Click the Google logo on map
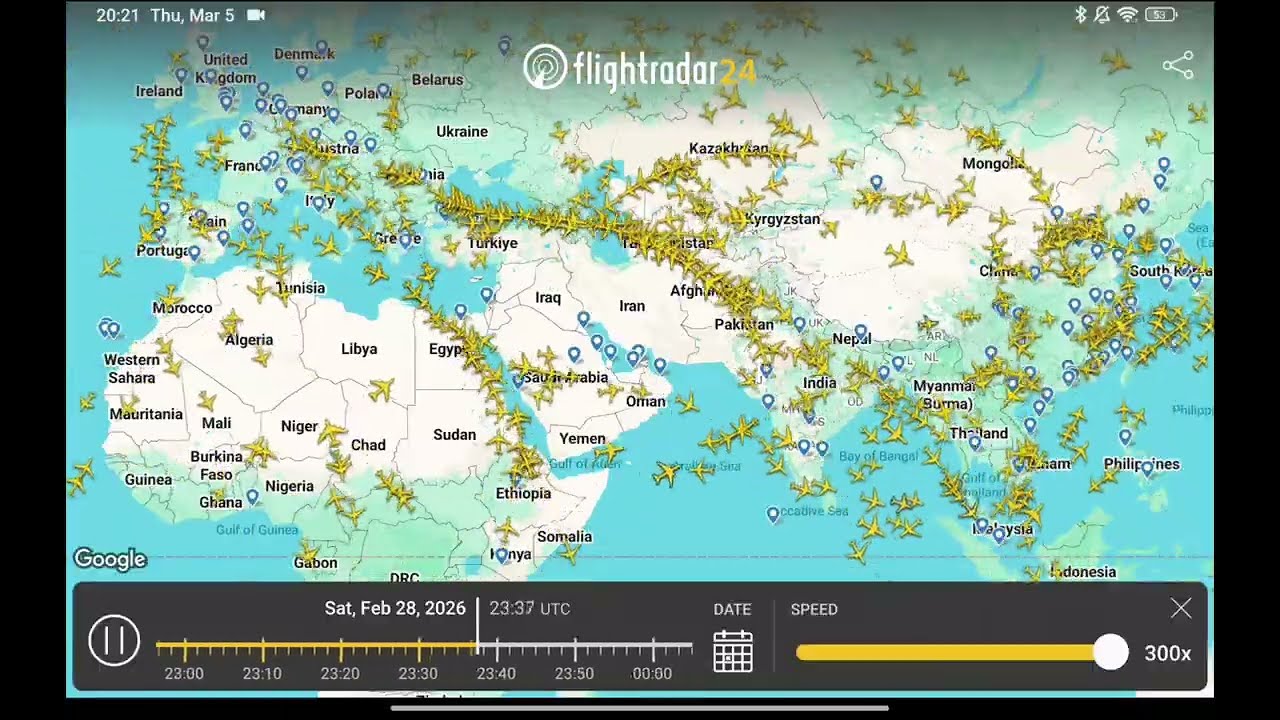The width and height of the screenshot is (1280, 720). (110, 559)
